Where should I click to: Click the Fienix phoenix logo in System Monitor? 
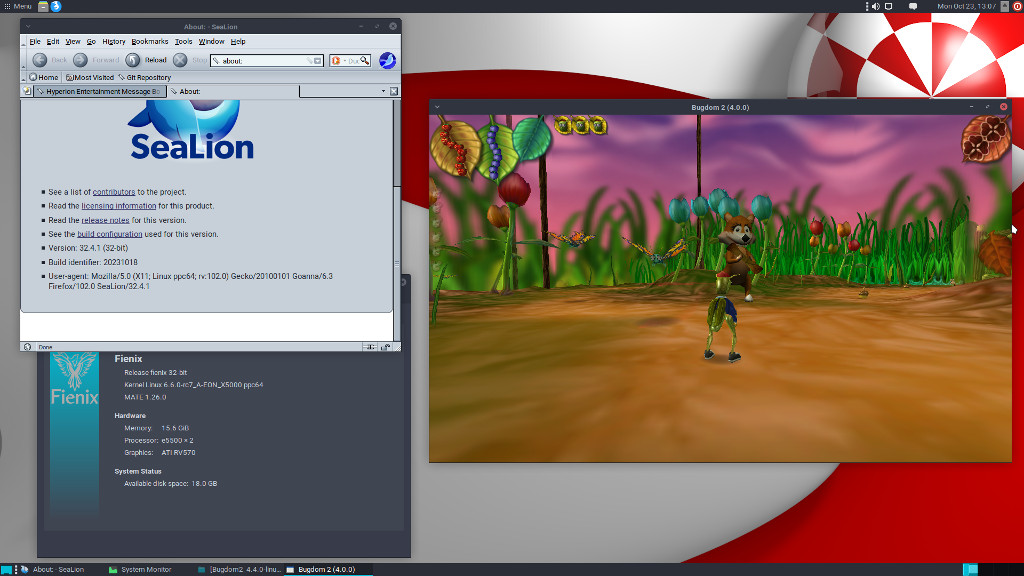coord(74,379)
